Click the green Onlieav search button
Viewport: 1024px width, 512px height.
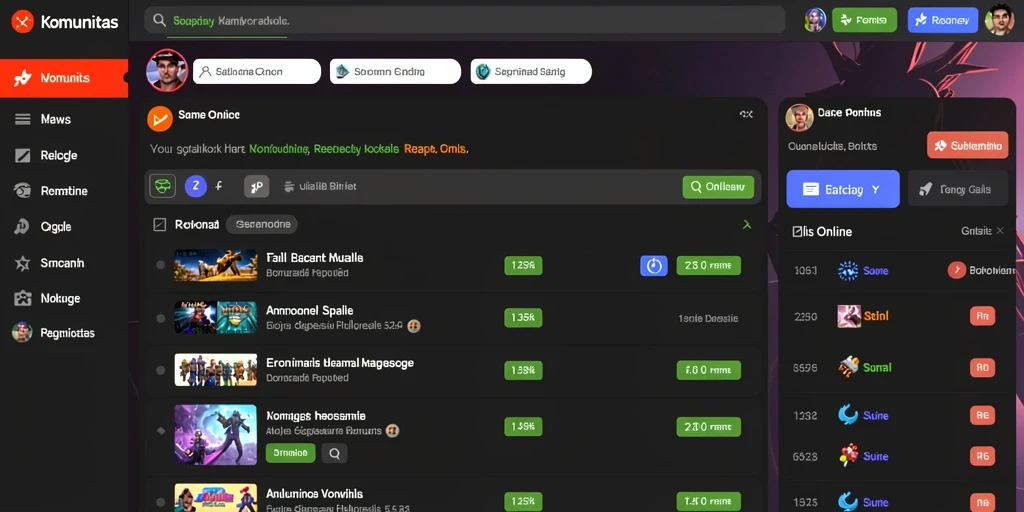coord(718,187)
